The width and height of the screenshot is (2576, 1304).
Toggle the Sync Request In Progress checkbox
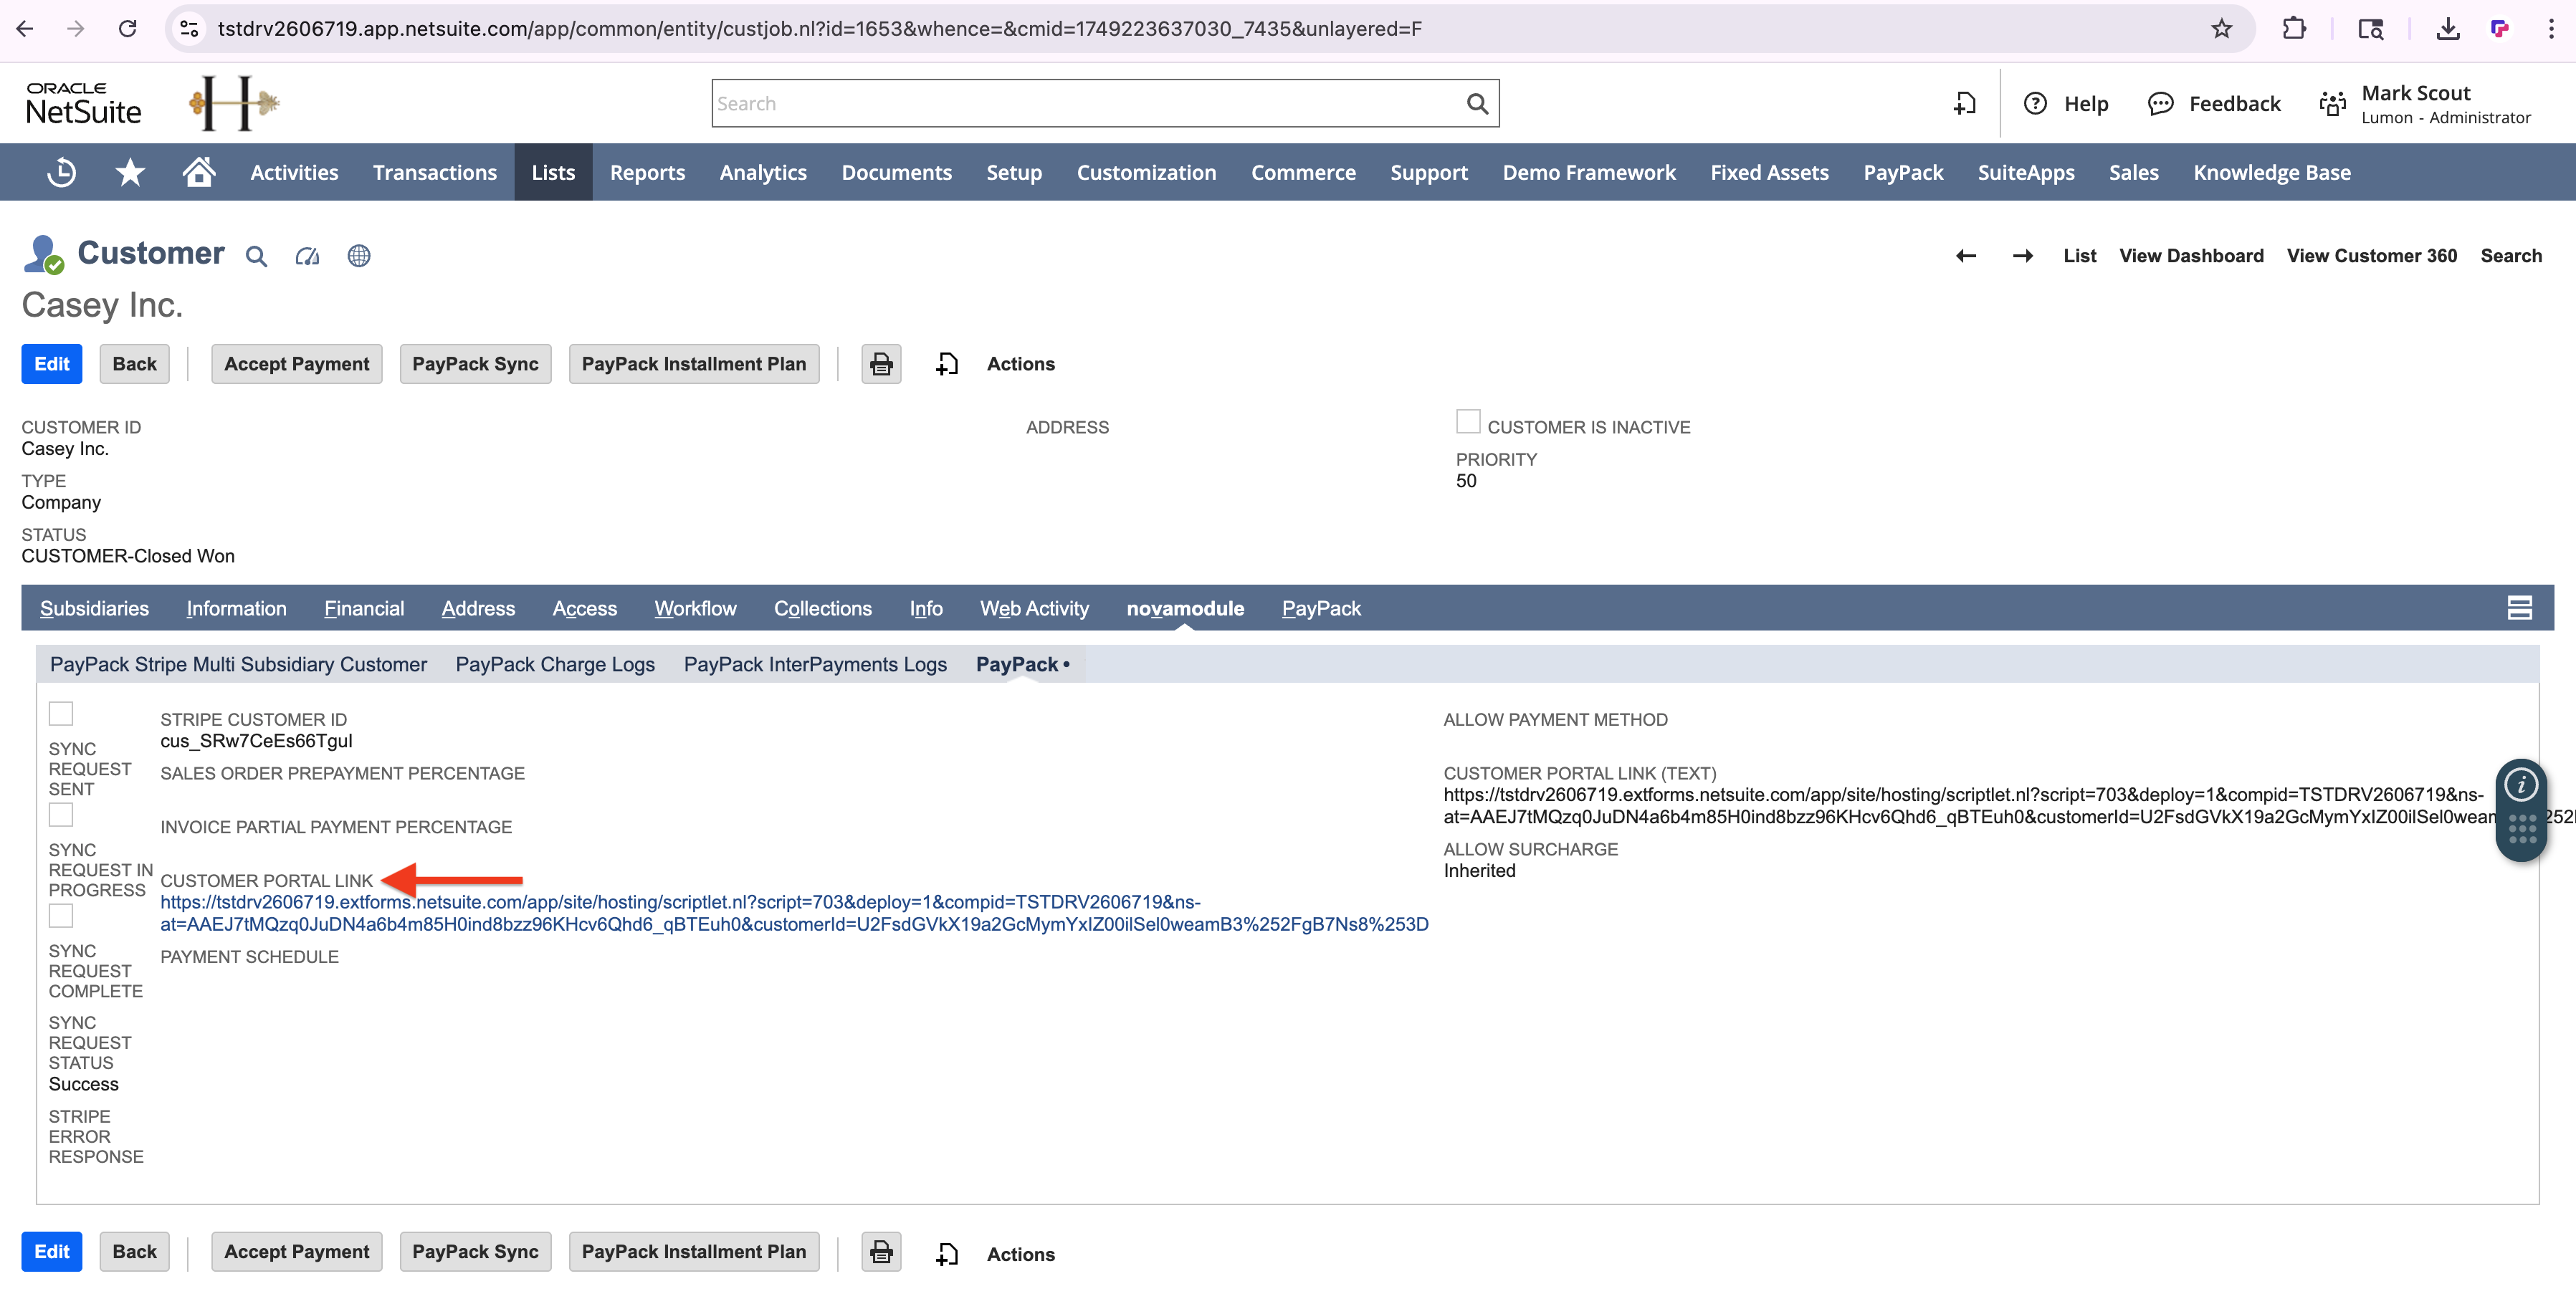(x=61, y=815)
